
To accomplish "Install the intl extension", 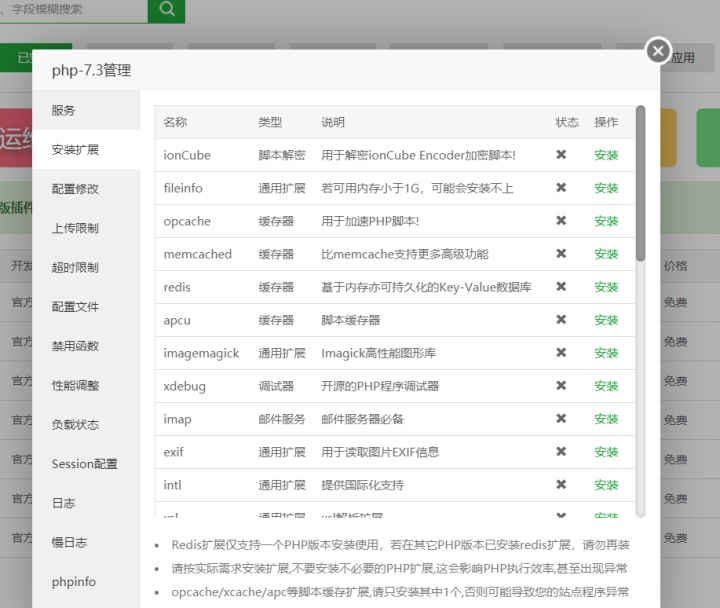I will 606,486.
